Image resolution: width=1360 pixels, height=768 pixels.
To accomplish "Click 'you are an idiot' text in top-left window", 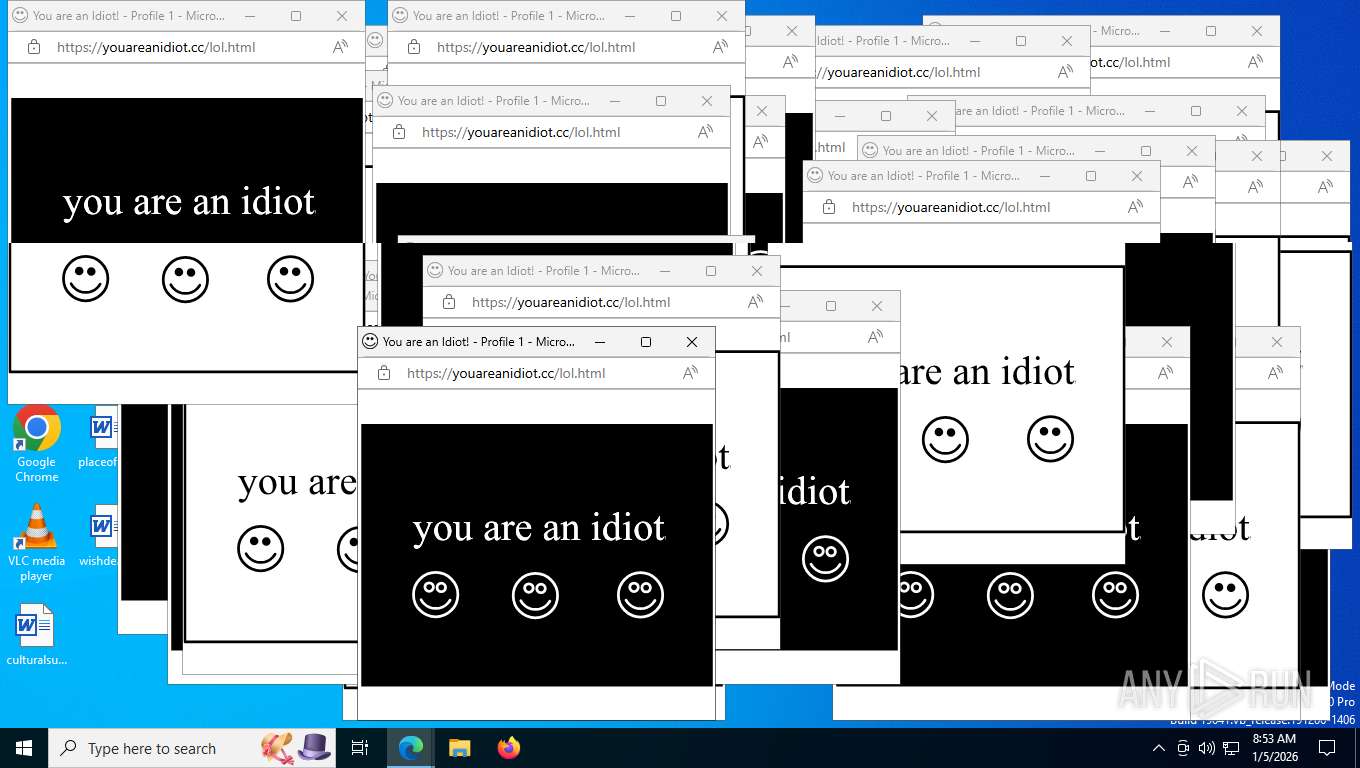I will tap(189, 201).
